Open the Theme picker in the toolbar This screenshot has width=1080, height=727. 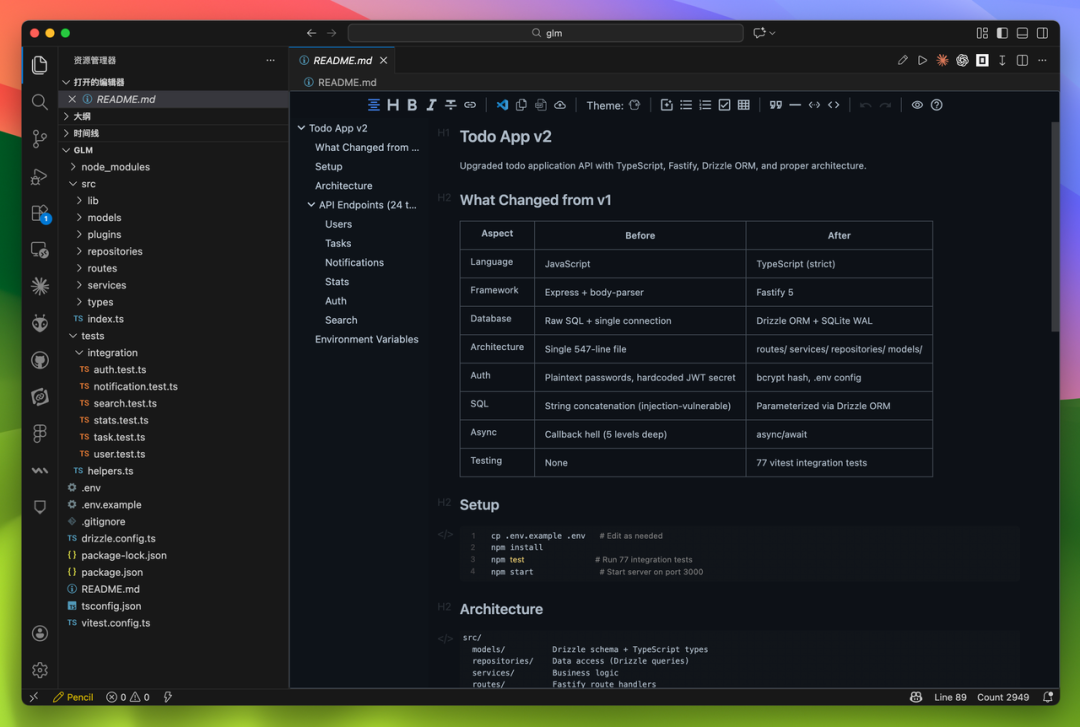coord(634,105)
